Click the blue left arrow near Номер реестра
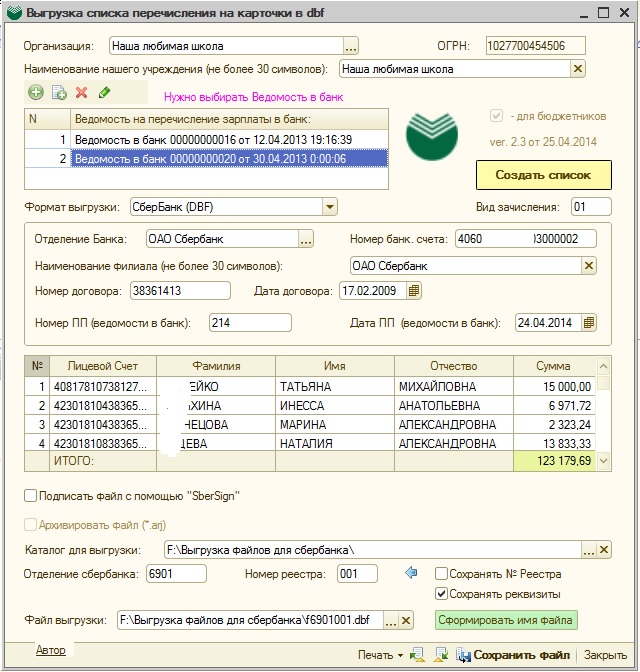The width and height of the screenshot is (640, 672). (x=411, y=573)
